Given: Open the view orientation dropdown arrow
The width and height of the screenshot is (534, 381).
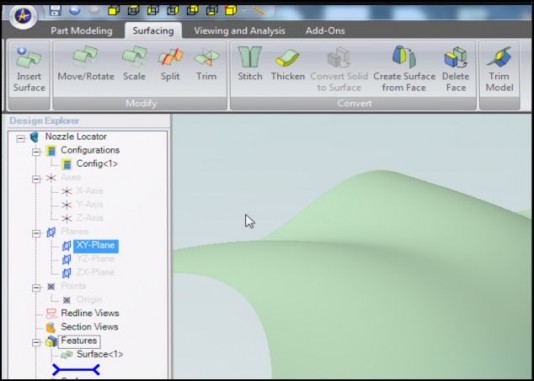Looking at the screenshot, I should [x=244, y=11].
